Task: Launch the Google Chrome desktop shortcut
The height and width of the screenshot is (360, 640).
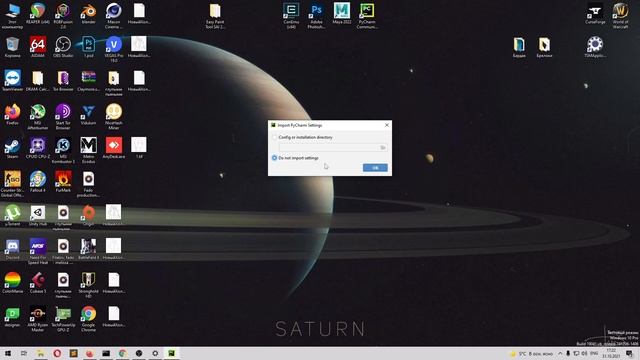Action: pyautogui.click(x=88, y=318)
